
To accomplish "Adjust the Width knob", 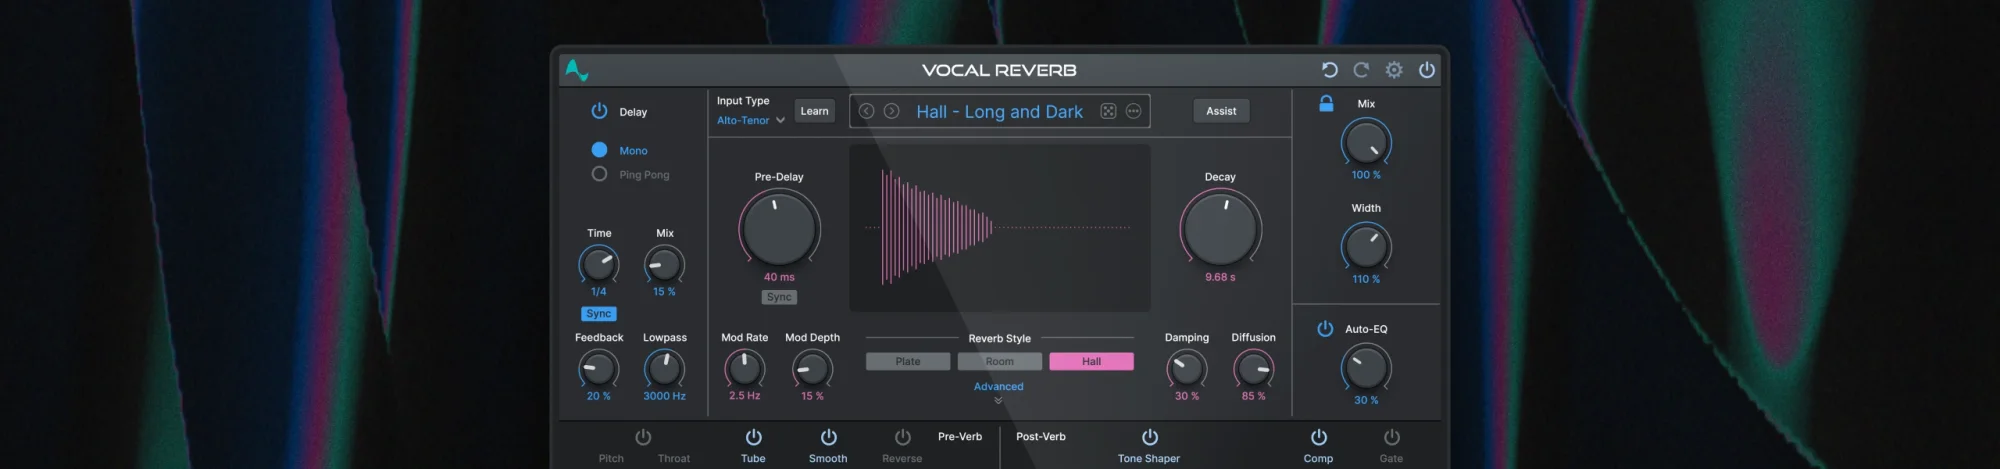I will [1366, 246].
